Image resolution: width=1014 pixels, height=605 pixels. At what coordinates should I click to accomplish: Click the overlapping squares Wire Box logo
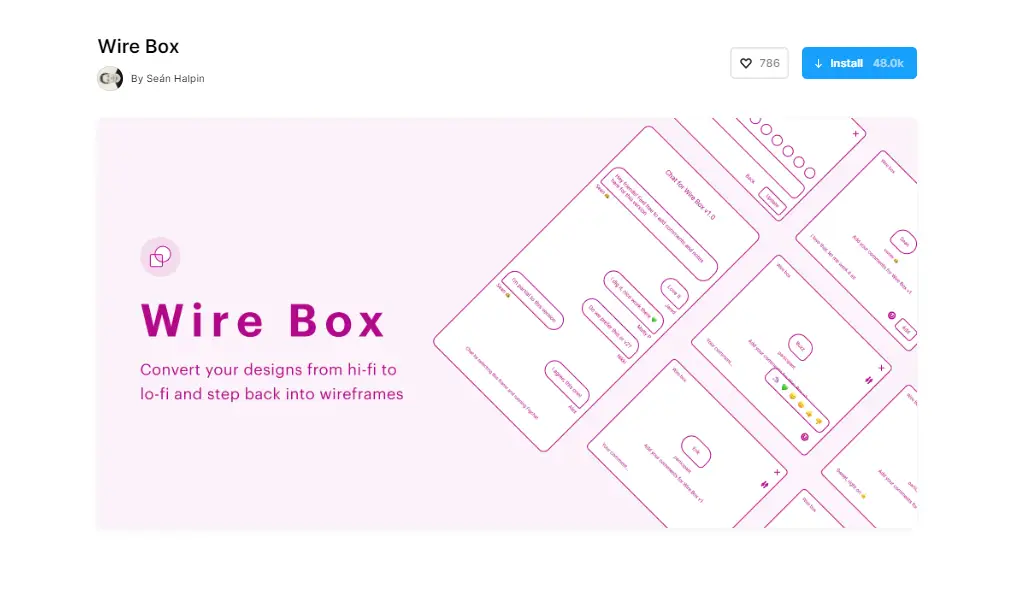tap(159, 258)
